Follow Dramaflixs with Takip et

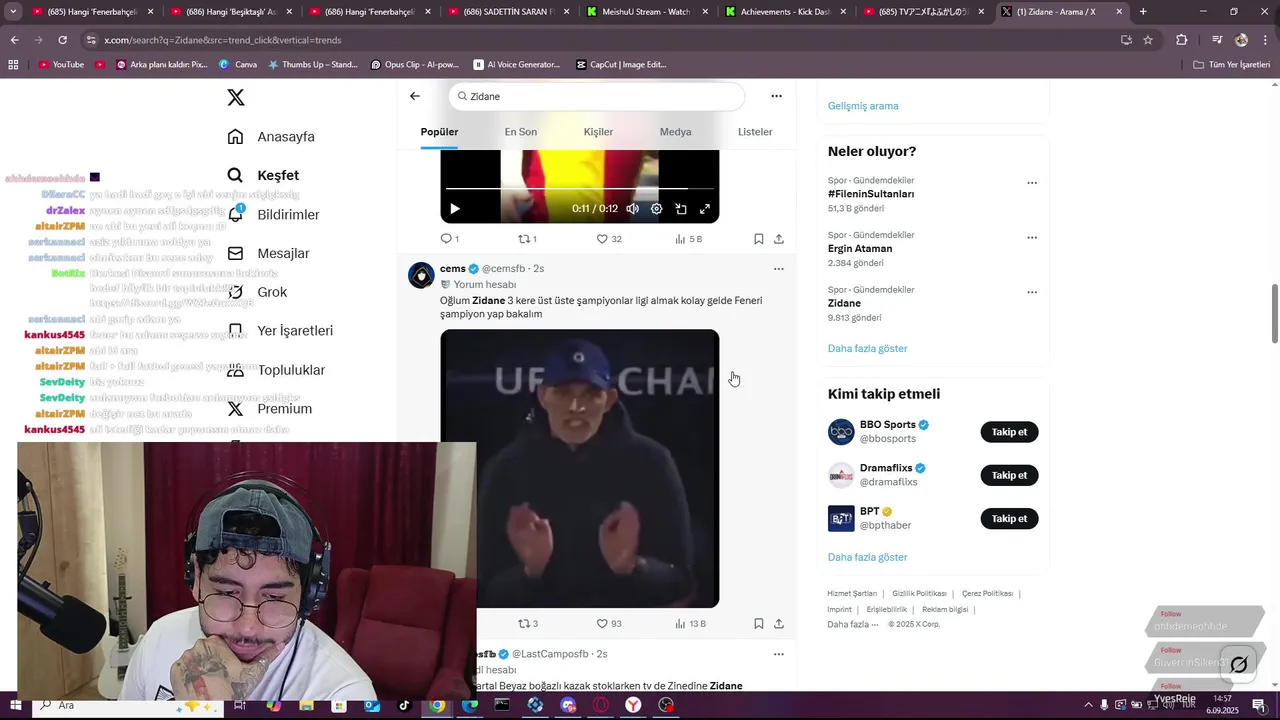point(1009,475)
